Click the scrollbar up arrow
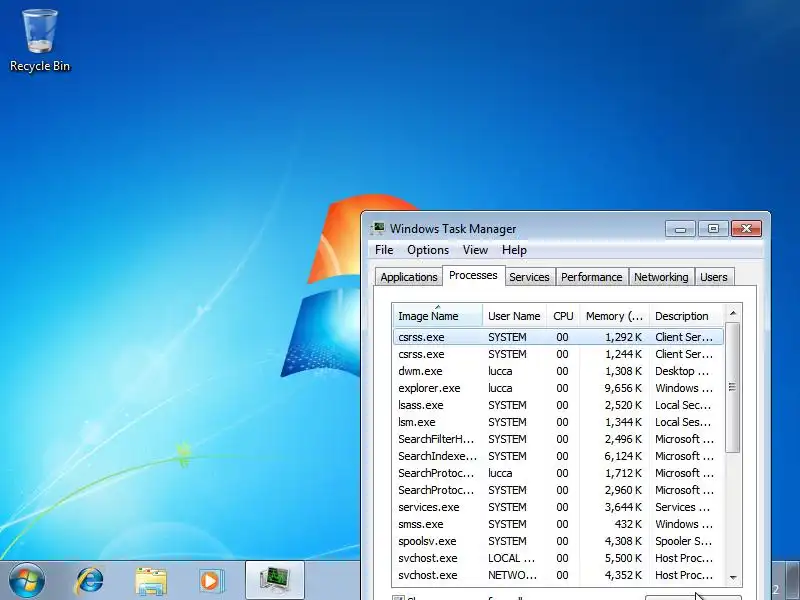 [733, 313]
